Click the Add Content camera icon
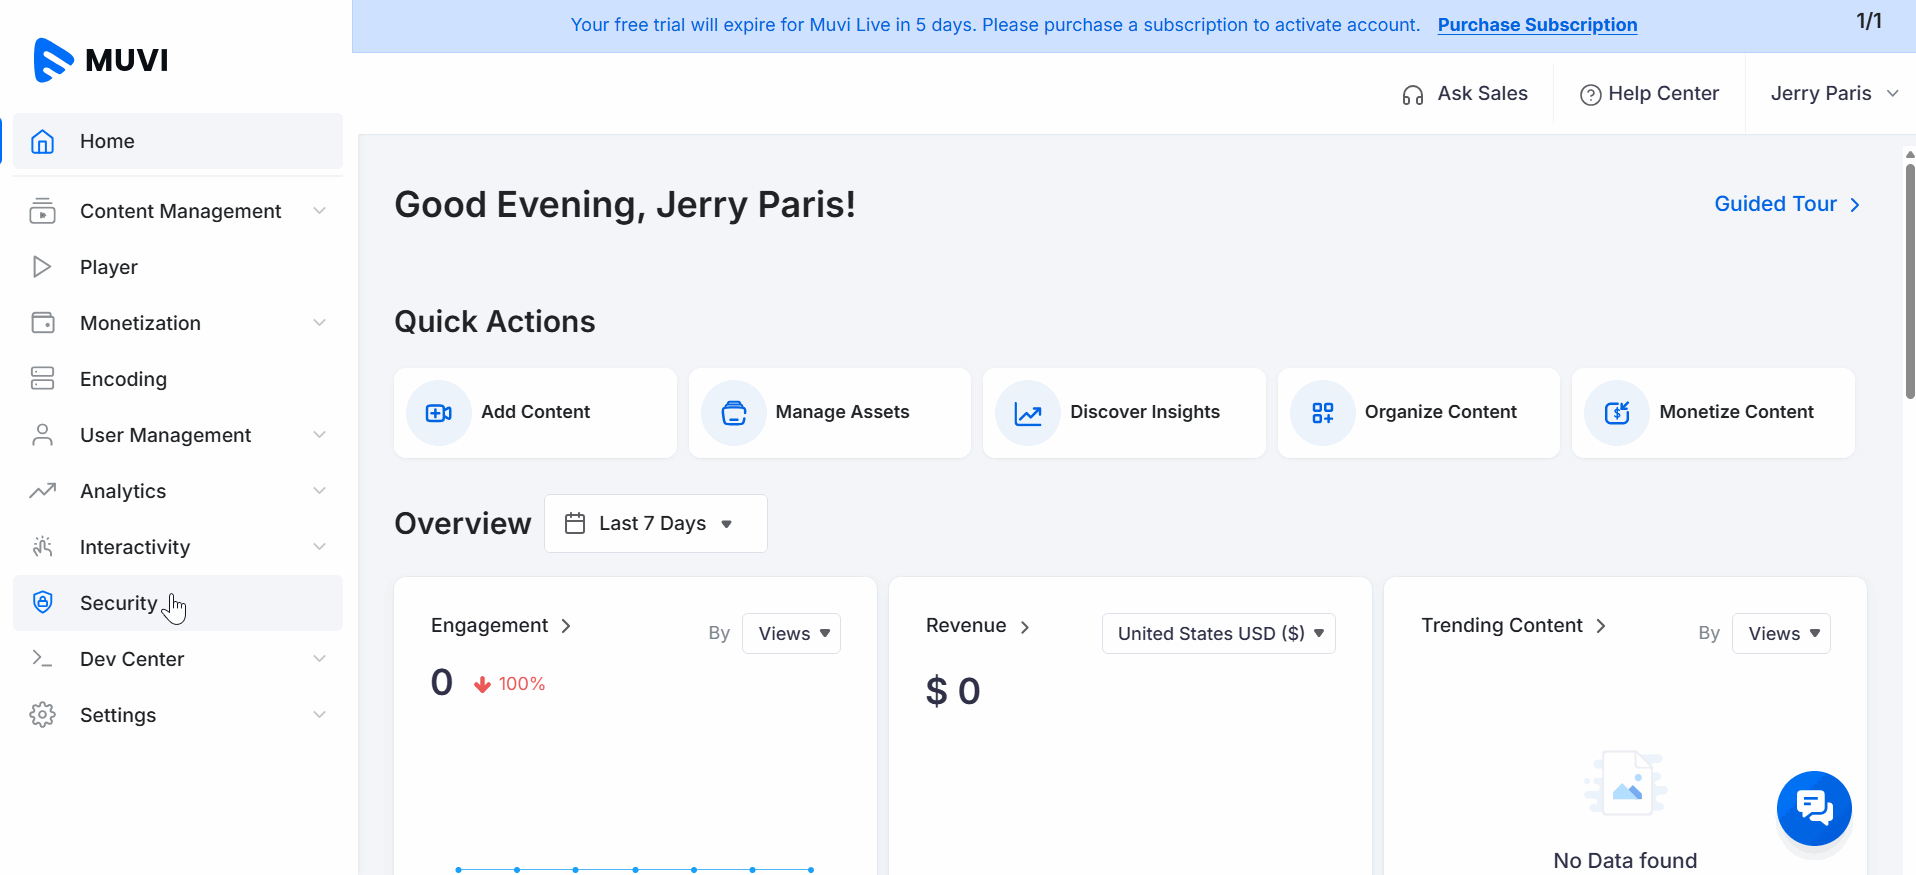 (439, 413)
